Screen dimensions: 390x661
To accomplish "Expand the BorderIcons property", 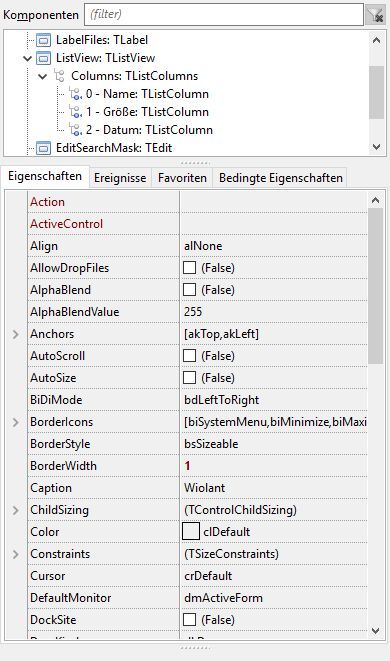I will coord(16,422).
